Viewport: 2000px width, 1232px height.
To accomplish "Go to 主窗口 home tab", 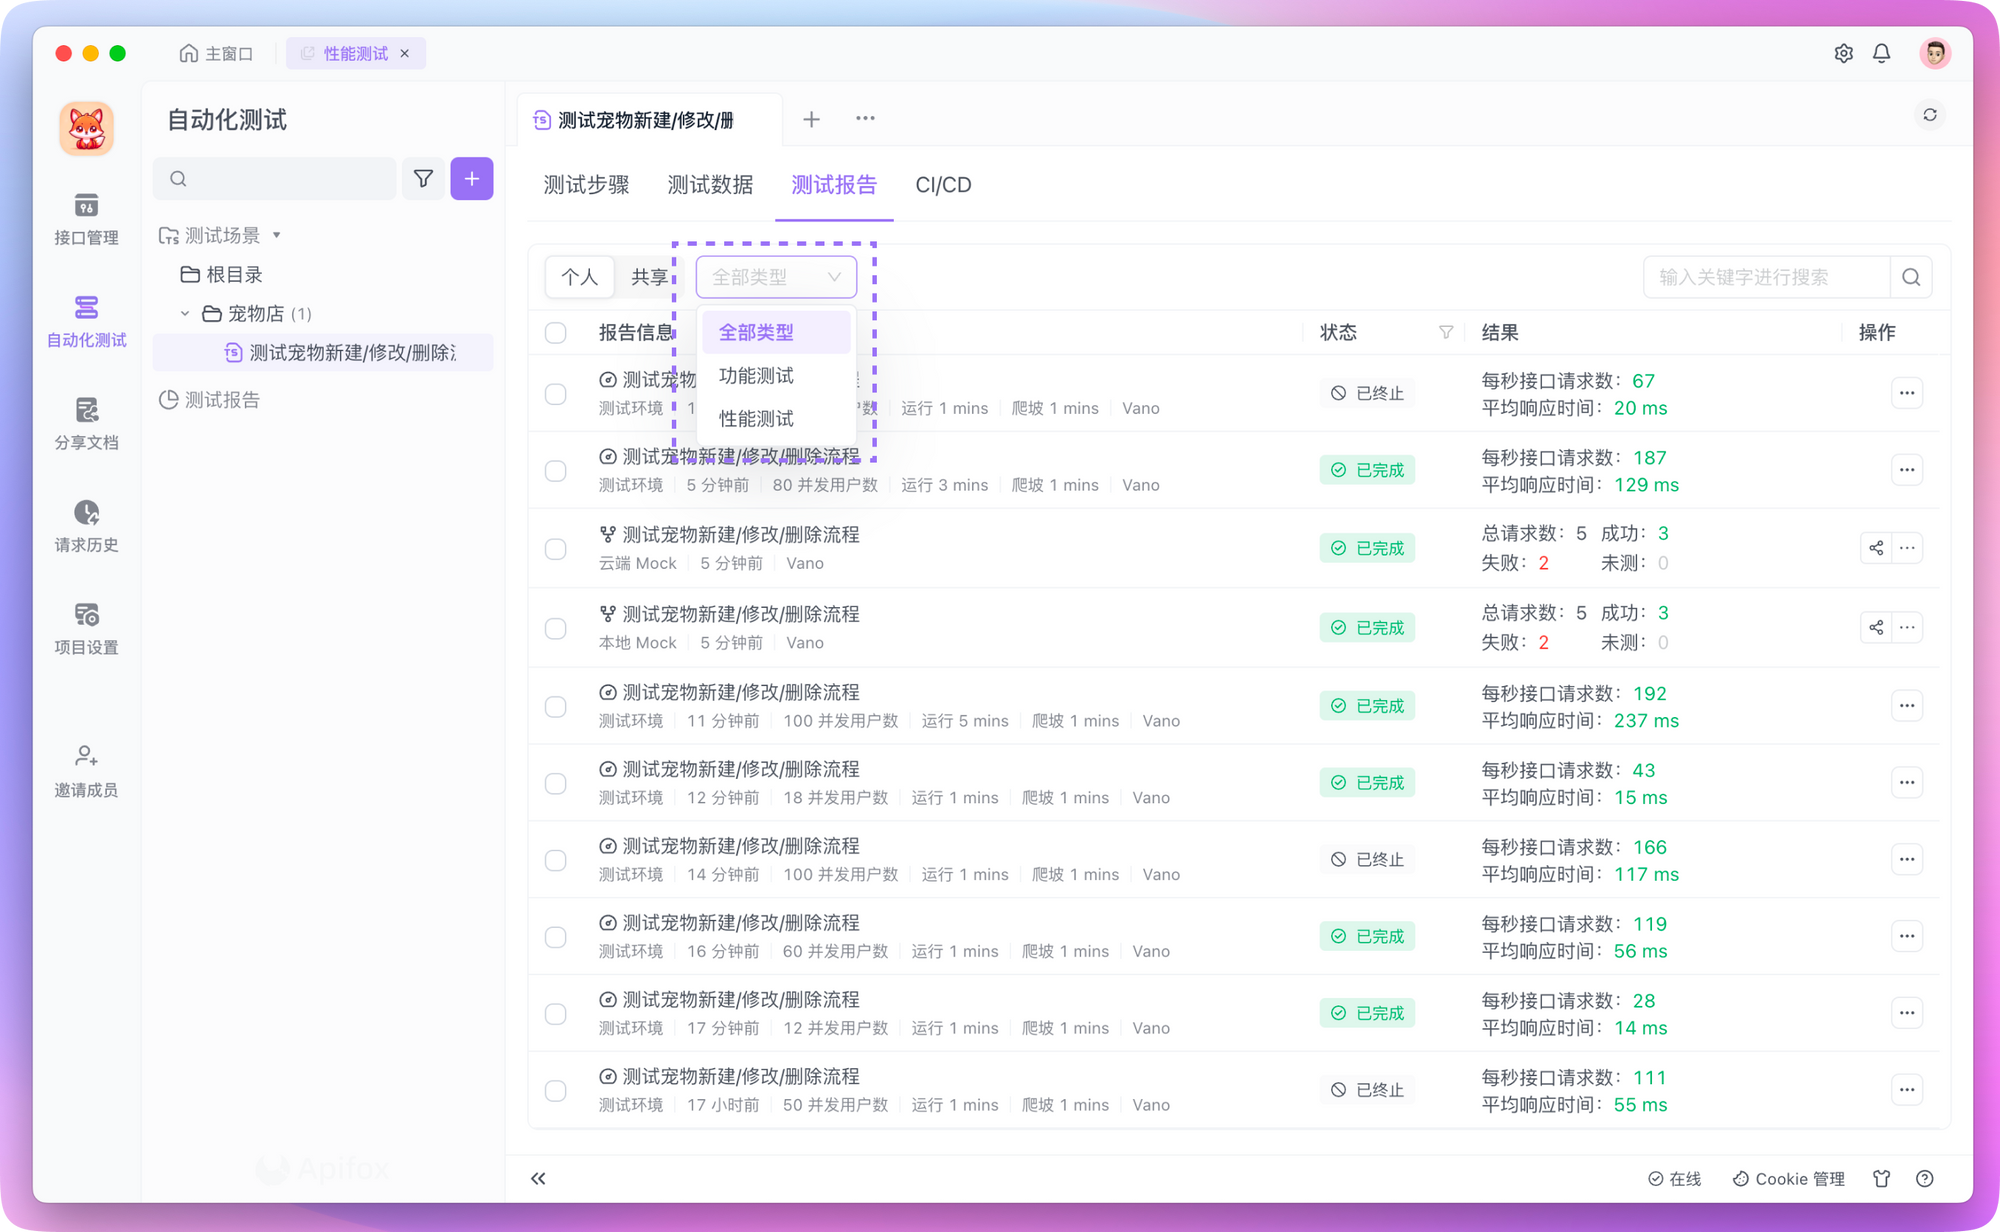I will coord(216,53).
